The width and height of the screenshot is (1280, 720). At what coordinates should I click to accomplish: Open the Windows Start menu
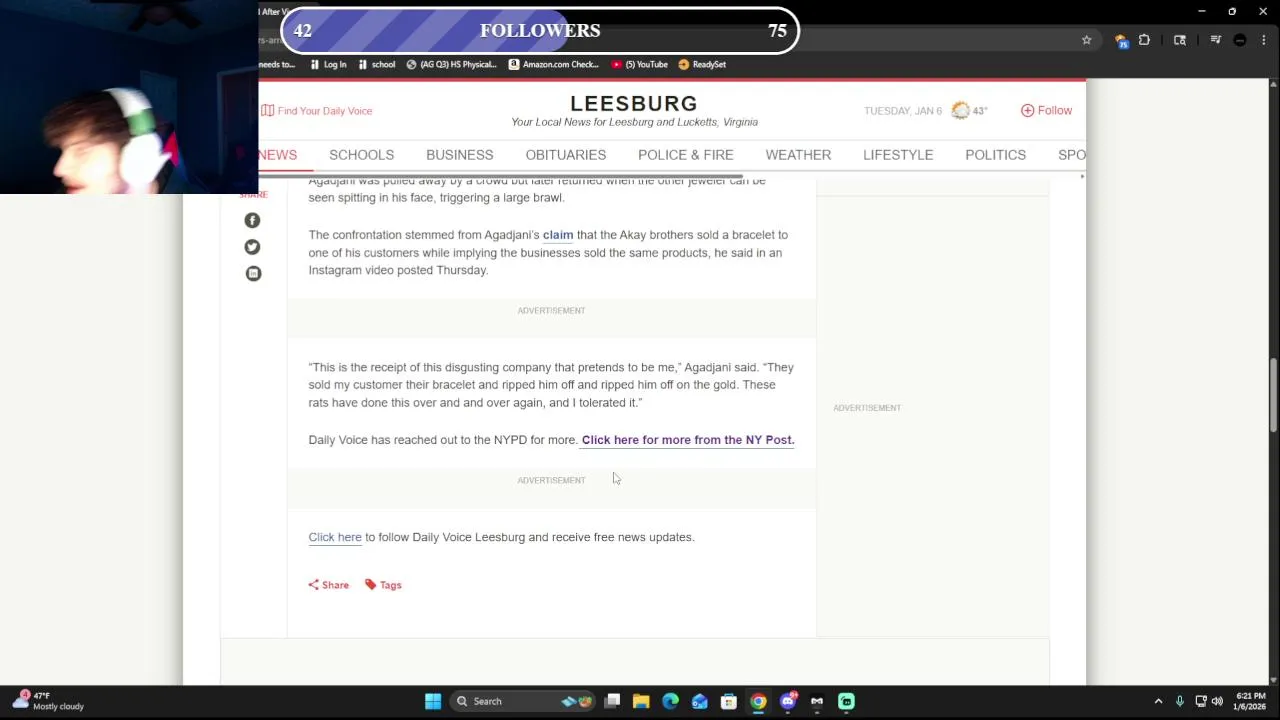click(433, 701)
